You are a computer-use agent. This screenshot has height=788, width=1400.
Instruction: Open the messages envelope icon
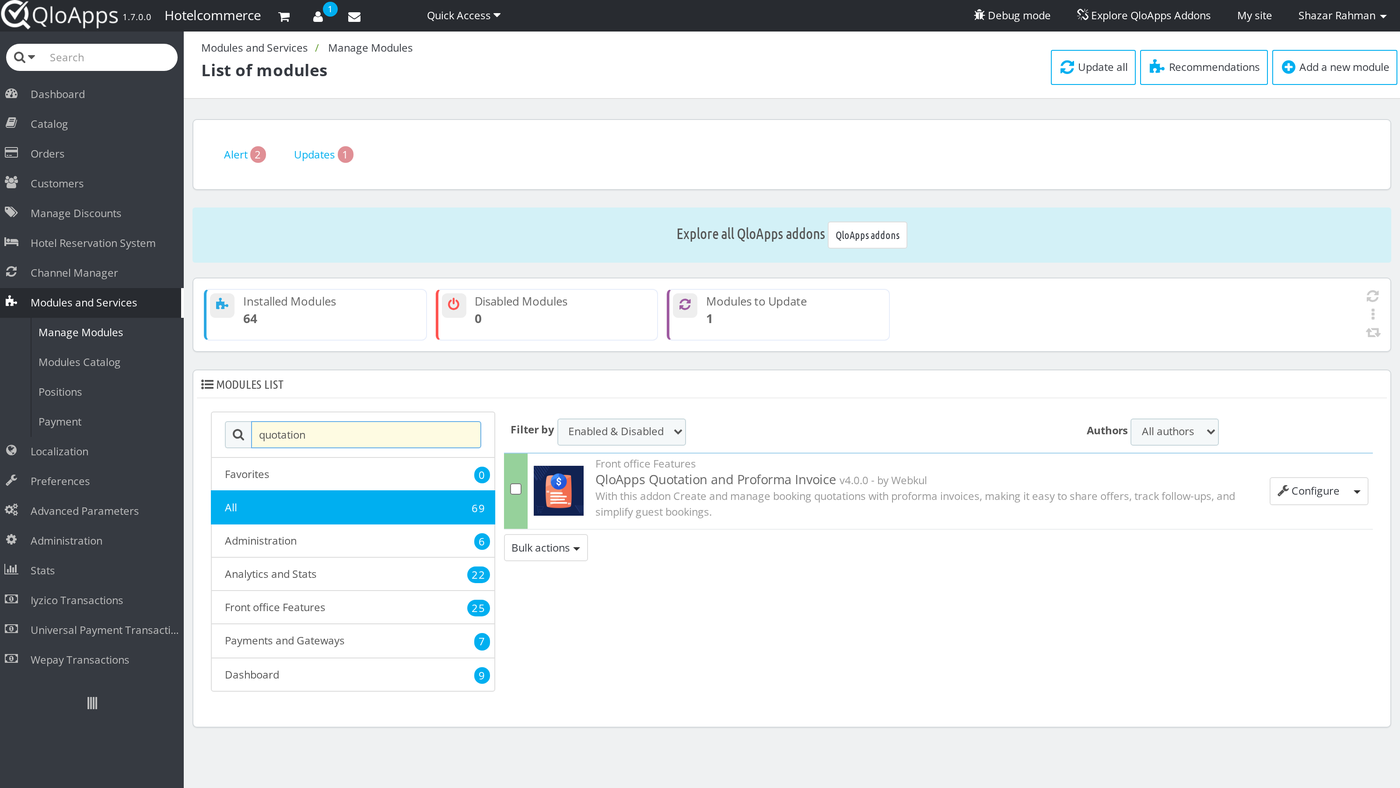(x=354, y=16)
